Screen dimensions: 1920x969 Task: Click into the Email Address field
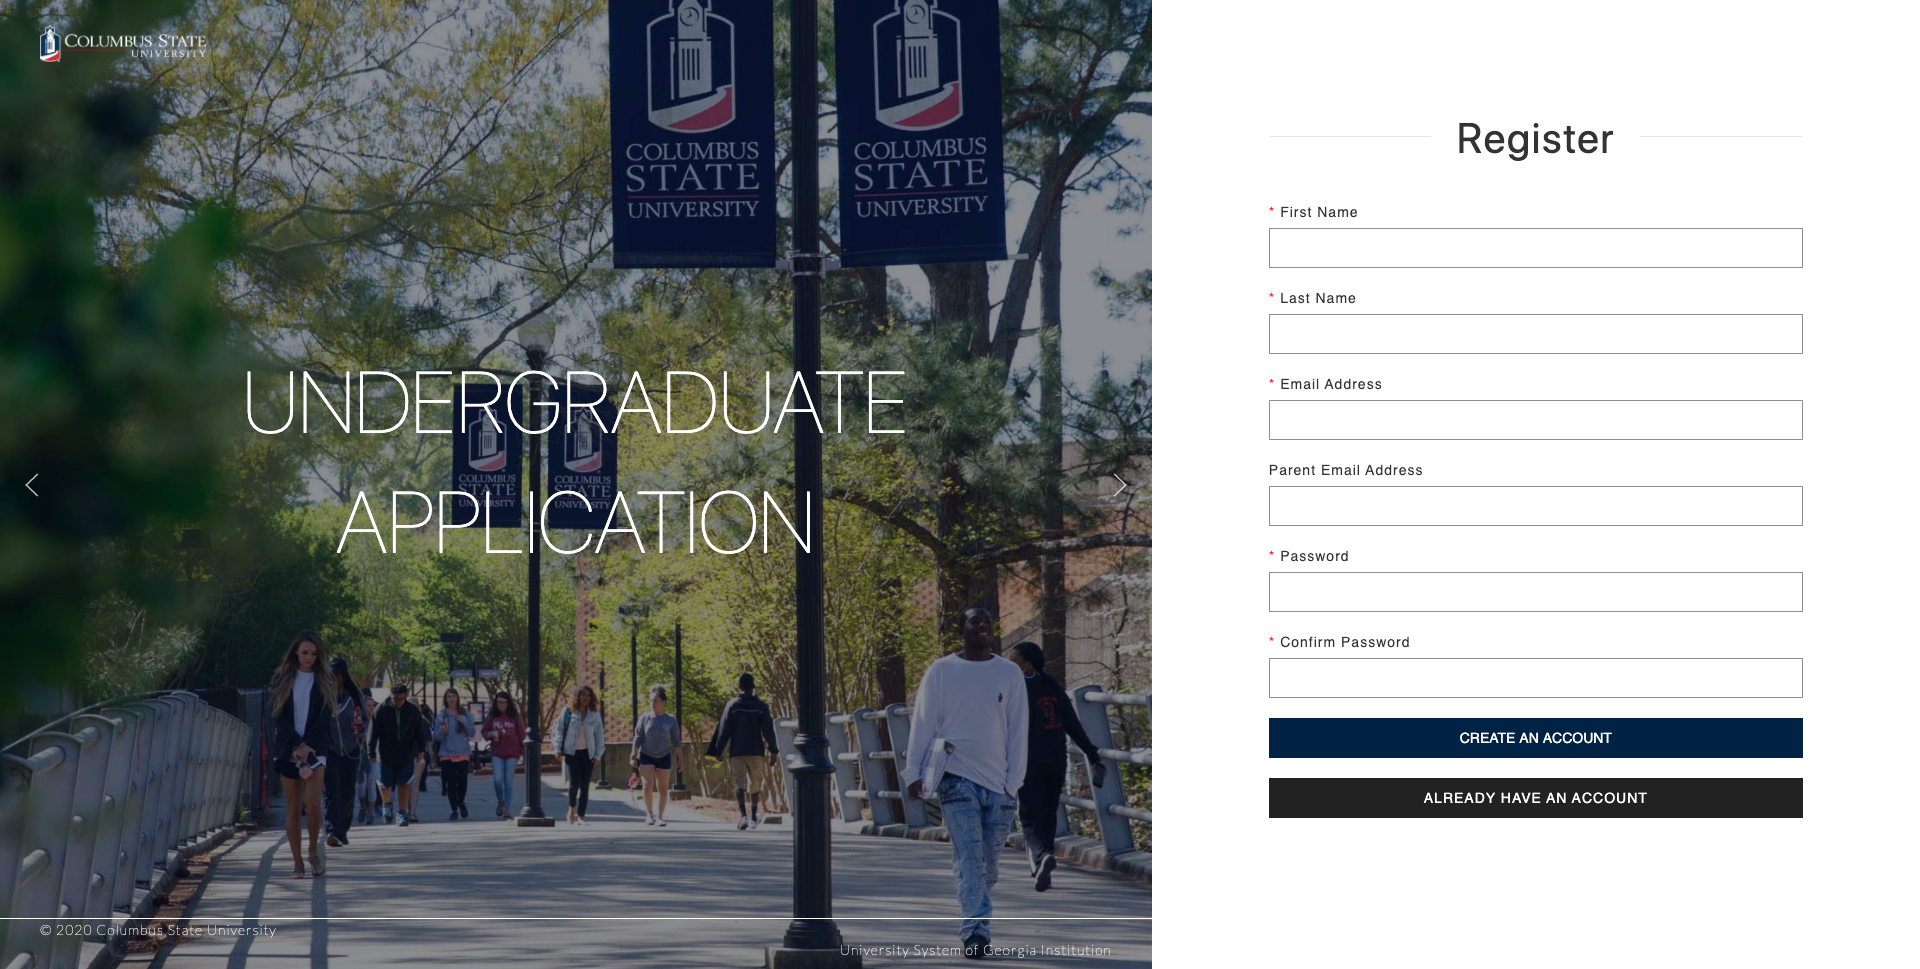(1535, 420)
